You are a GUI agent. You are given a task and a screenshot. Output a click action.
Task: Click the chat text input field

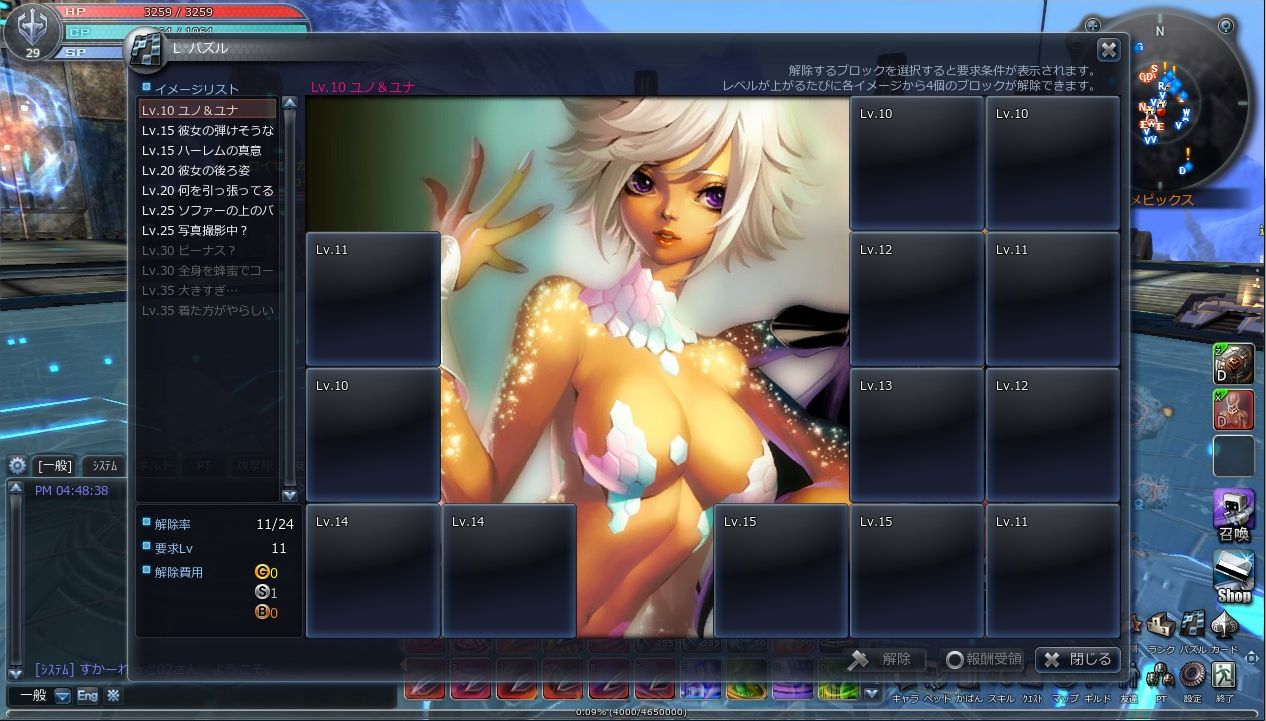coord(260,695)
